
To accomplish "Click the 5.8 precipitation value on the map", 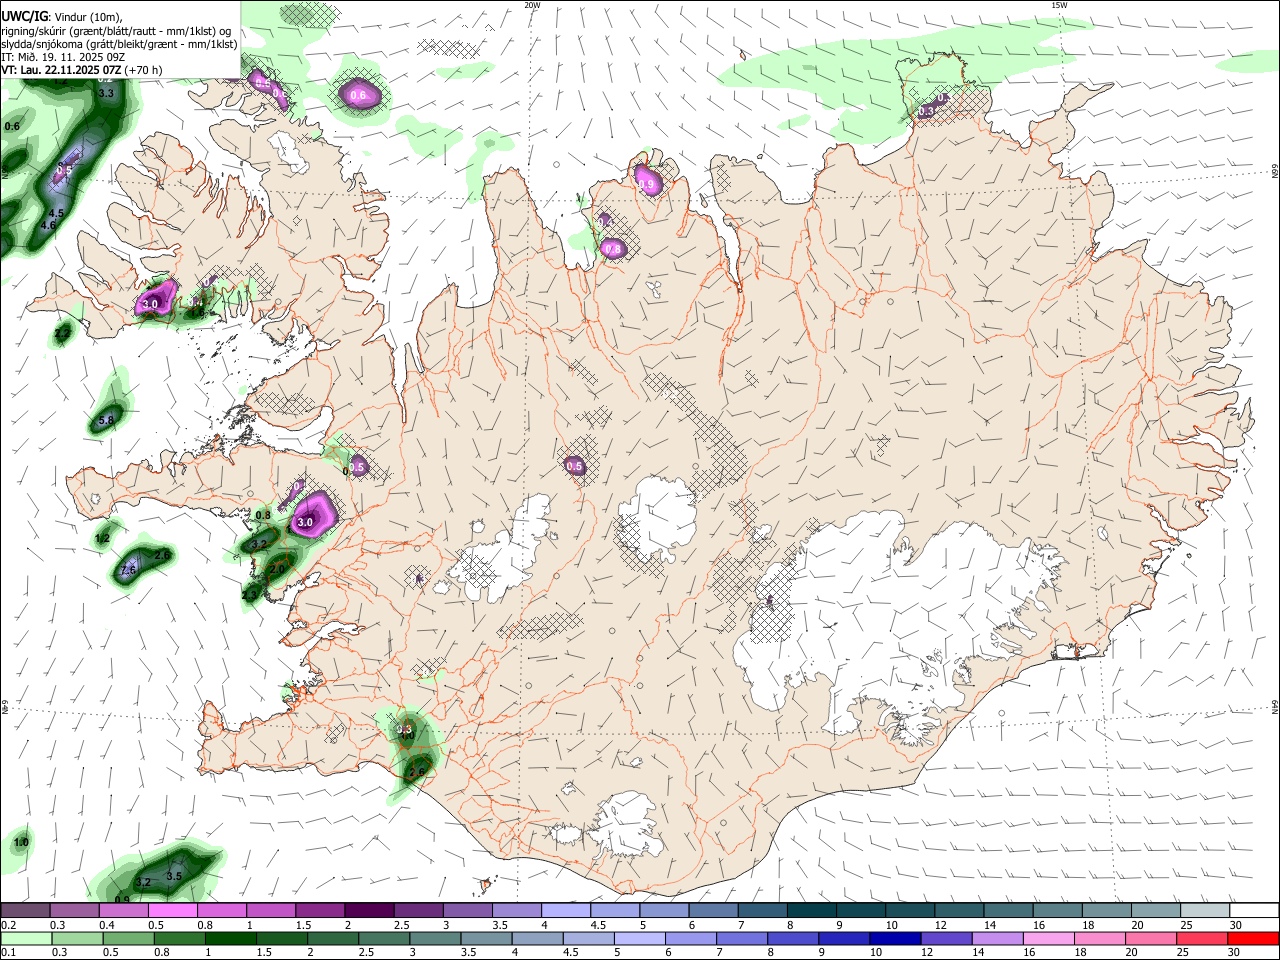I will point(106,421).
